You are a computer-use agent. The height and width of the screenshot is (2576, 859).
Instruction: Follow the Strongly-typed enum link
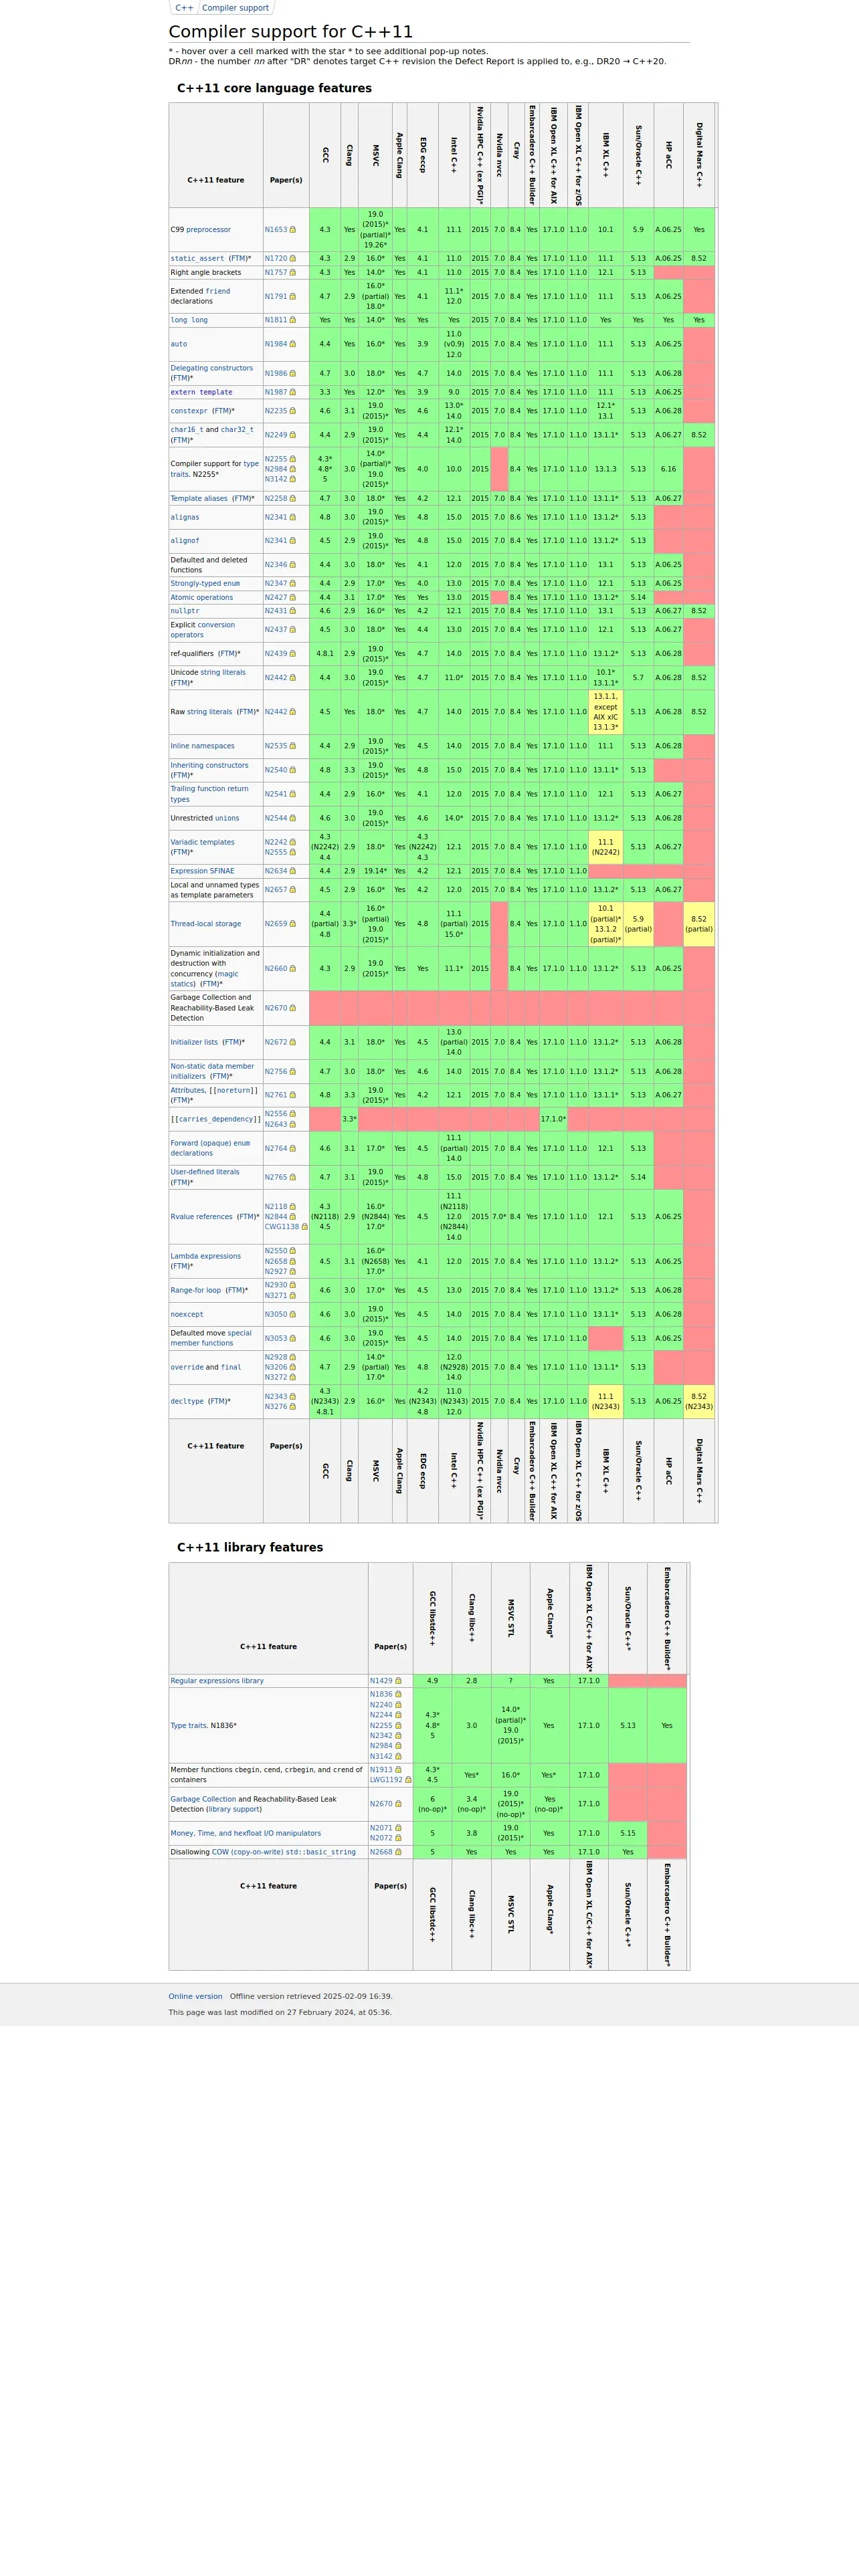pyautogui.click(x=205, y=583)
